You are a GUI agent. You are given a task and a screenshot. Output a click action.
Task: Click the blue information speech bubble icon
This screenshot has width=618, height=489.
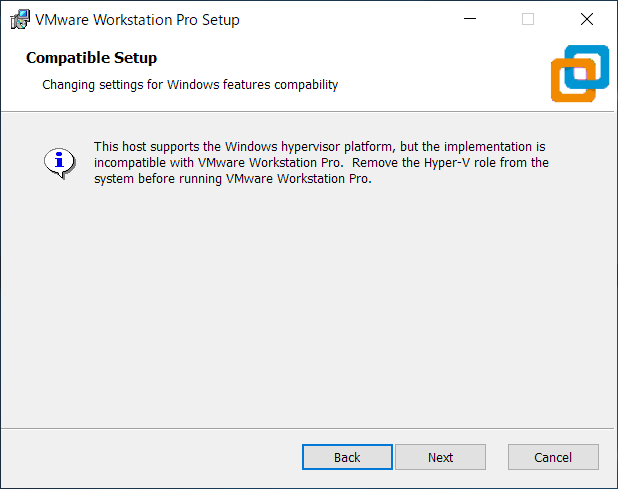60,163
